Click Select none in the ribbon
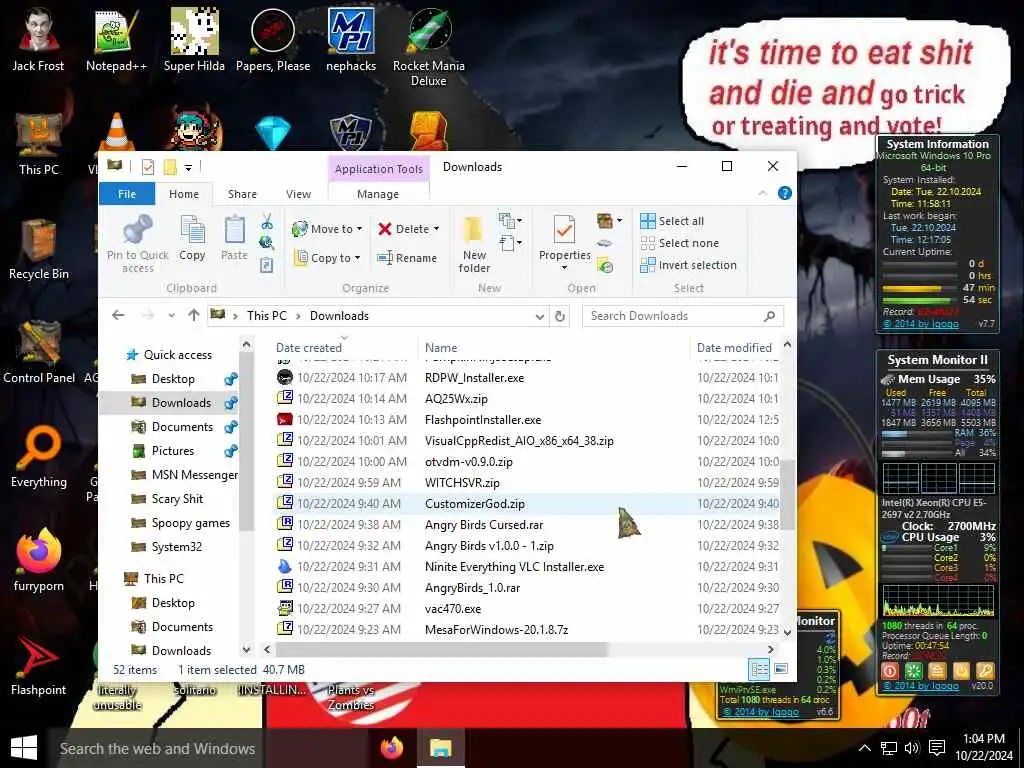 [x=679, y=243]
